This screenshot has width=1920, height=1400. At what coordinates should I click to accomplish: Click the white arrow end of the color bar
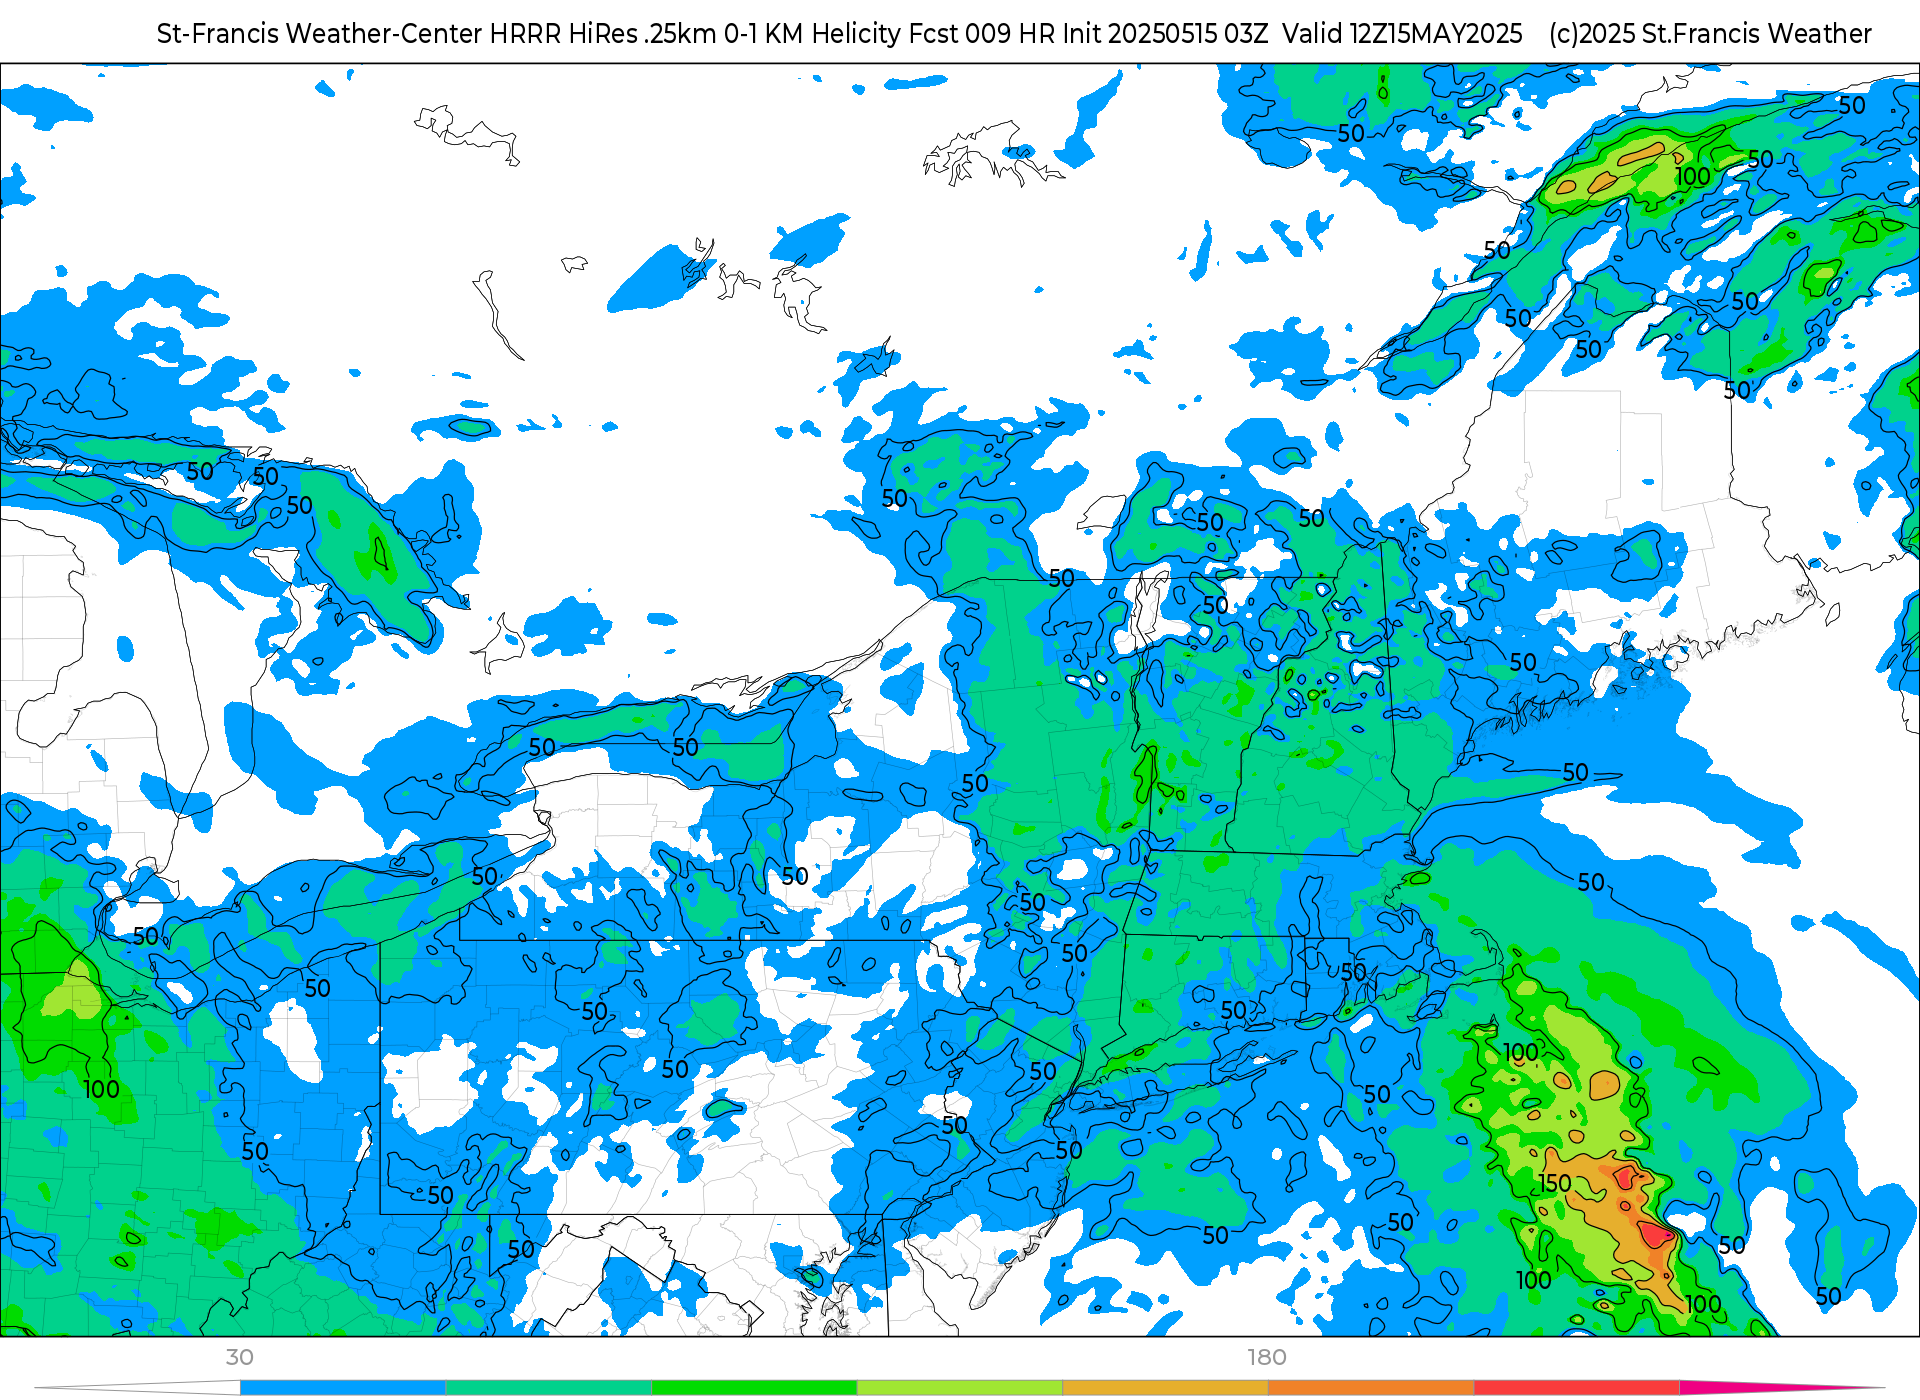tap(138, 1388)
